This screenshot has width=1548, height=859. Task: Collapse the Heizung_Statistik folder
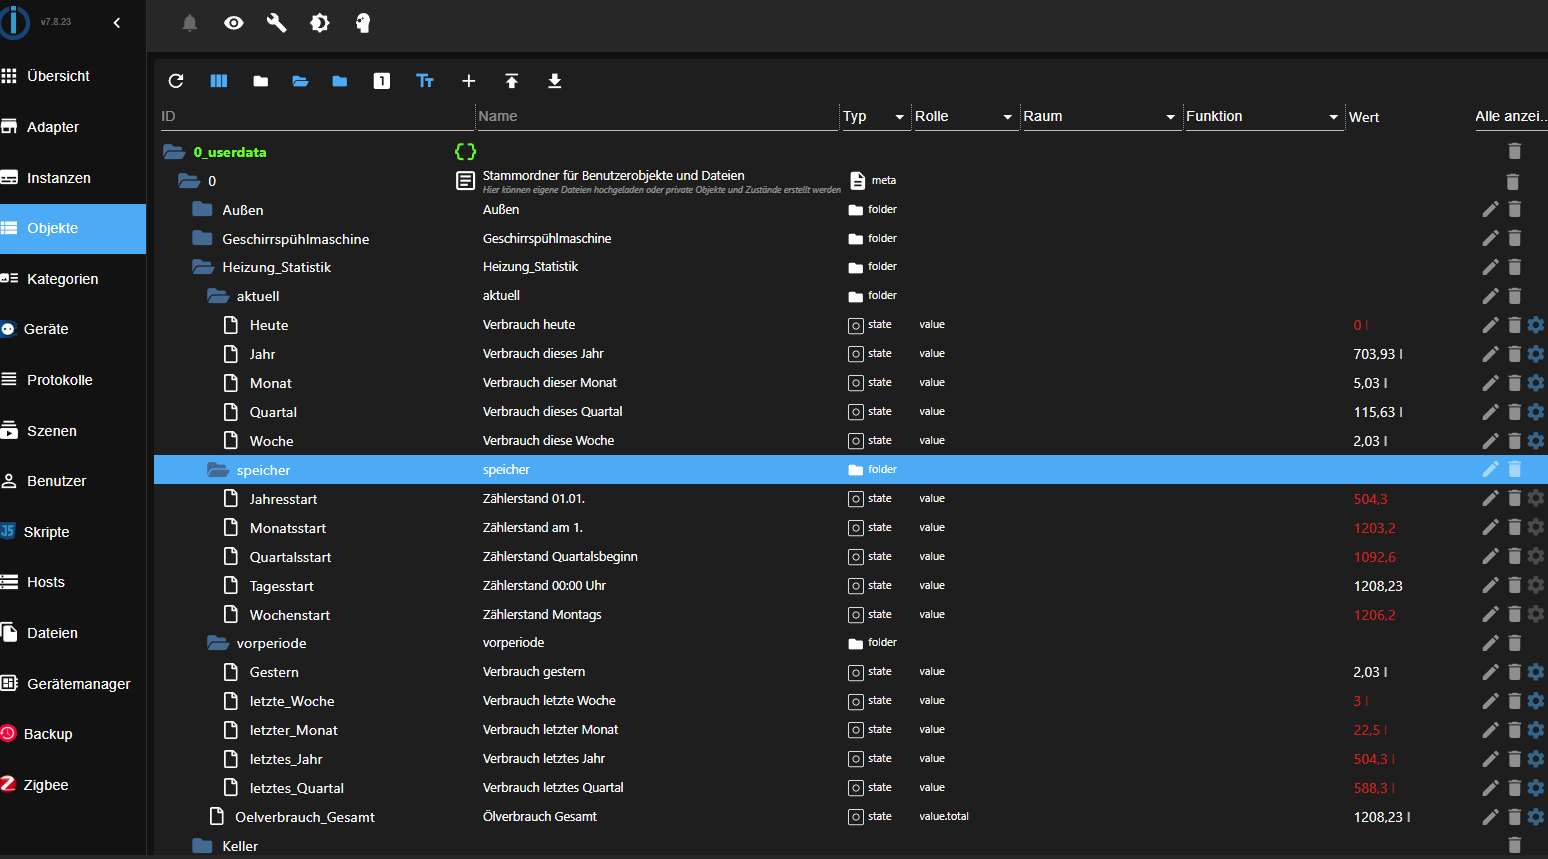pyautogui.click(x=203, y=267)
